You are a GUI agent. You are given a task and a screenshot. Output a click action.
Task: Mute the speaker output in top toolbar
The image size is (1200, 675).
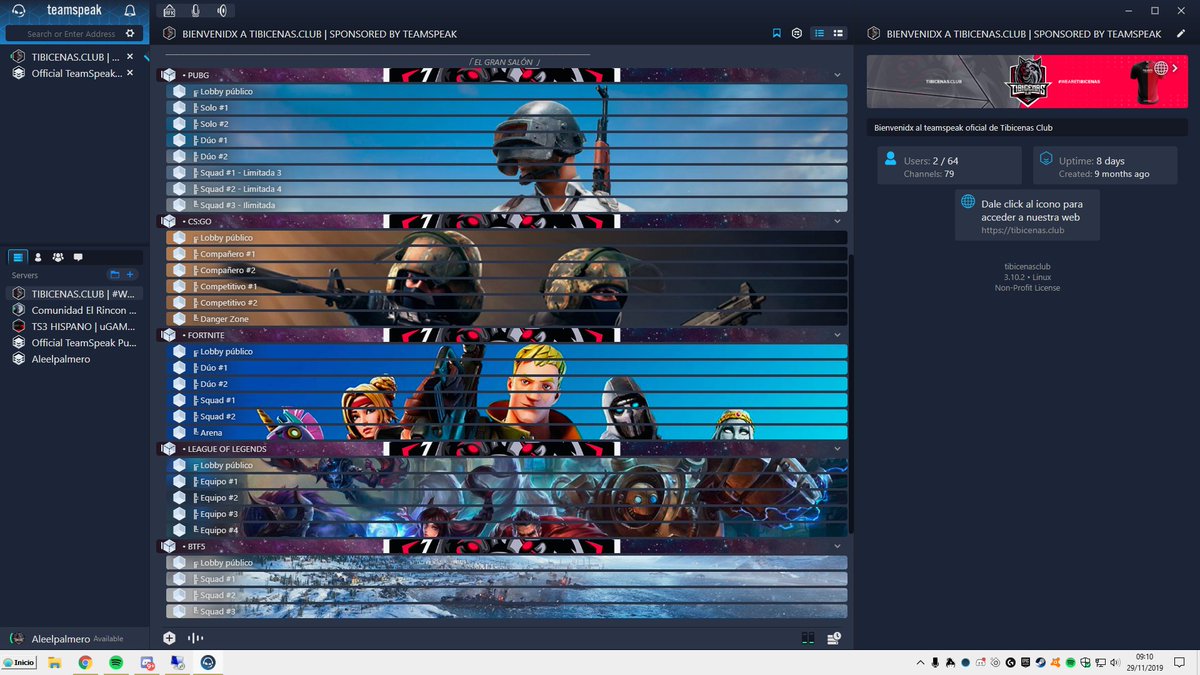click(221, 11)
